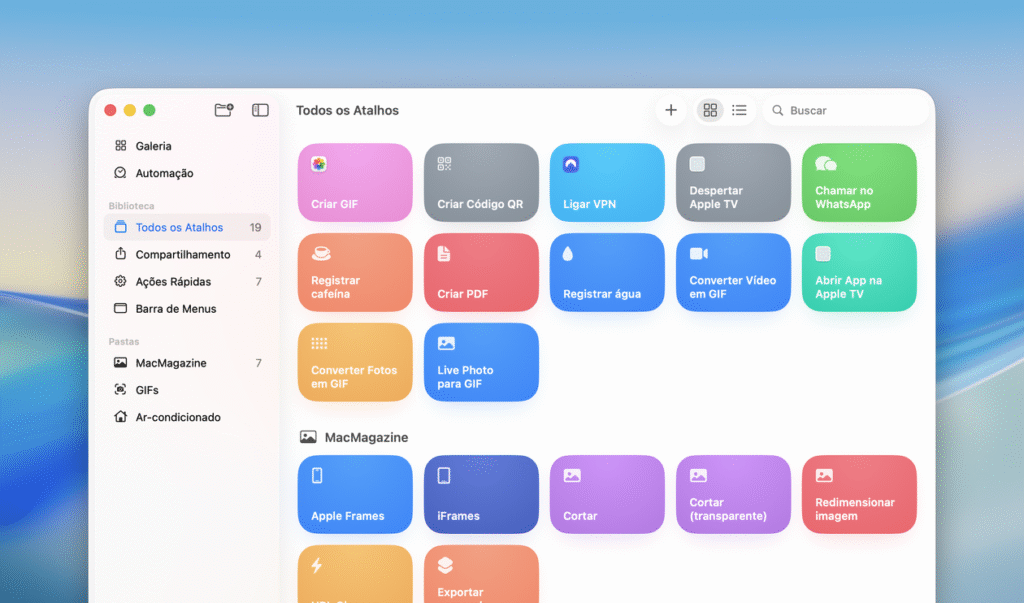The width and height of the screenshot is (1024, 603).
Task: Open the Barra de Menus section
Action: tap(175, 309)
